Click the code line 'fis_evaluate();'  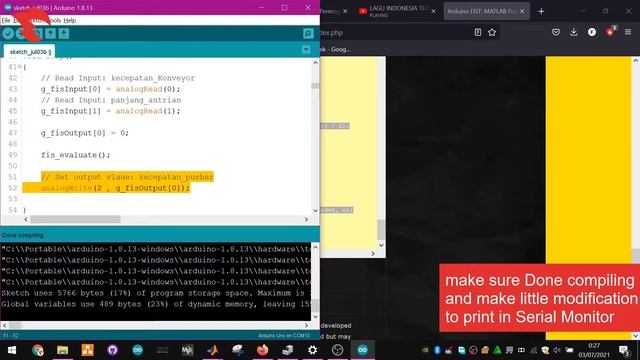pos(76,155)
